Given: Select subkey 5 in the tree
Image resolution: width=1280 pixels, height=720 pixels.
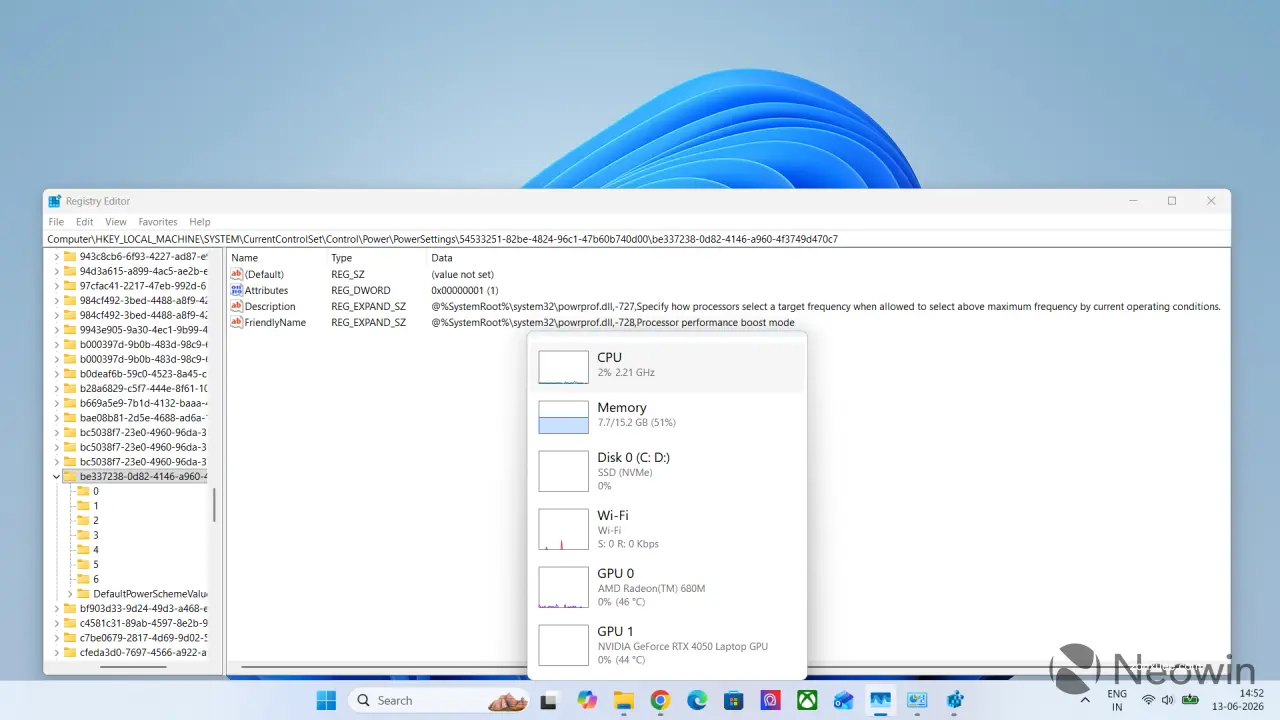Looking at the screenshot, I should 96,564.
